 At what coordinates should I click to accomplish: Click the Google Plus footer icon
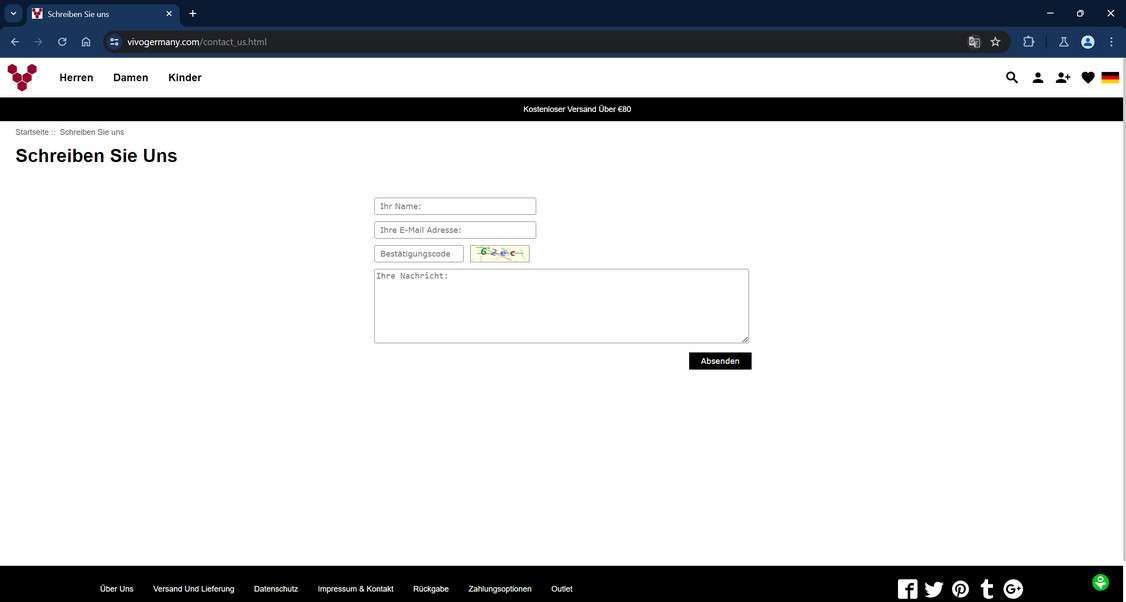click(x=1012, y=589)
